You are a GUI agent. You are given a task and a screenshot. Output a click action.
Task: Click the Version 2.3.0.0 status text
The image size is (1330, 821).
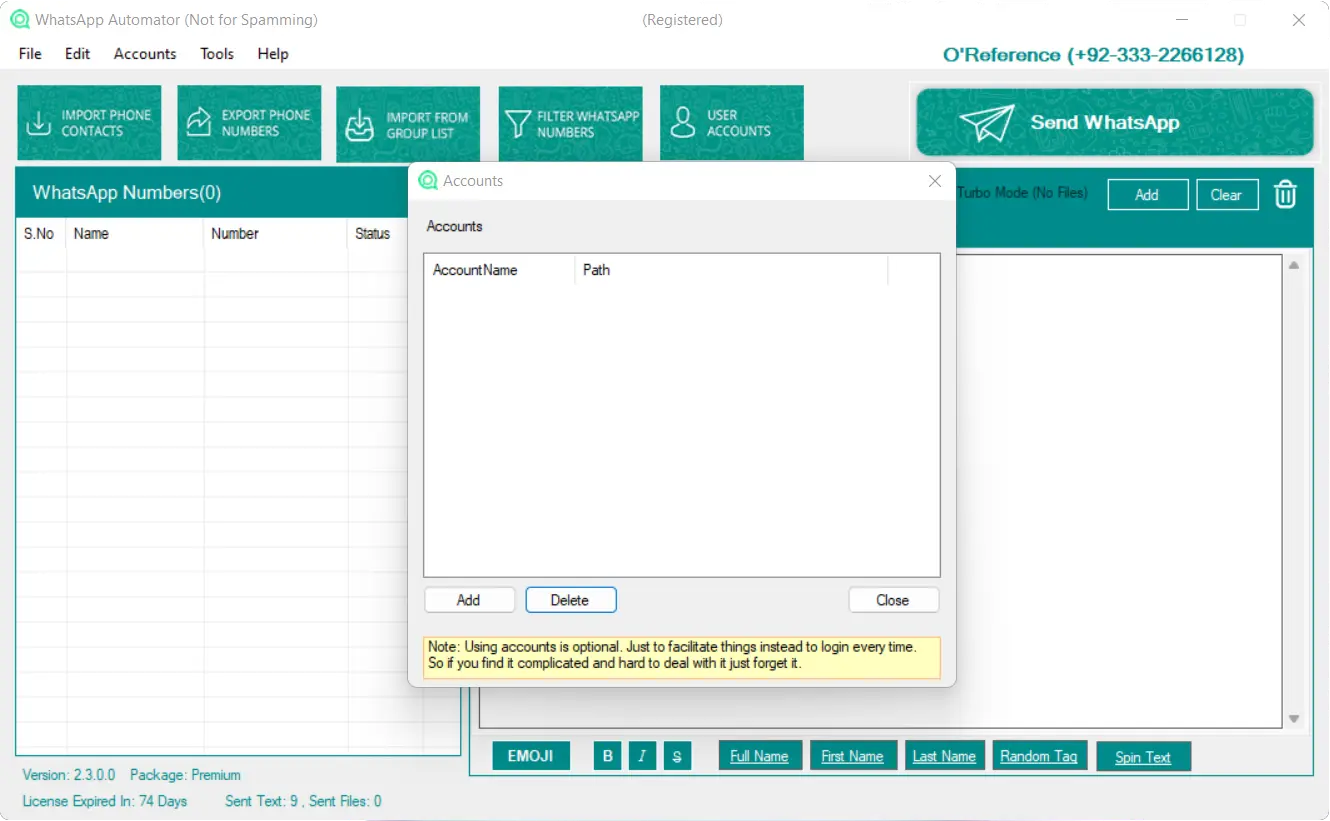coord(69,775)
